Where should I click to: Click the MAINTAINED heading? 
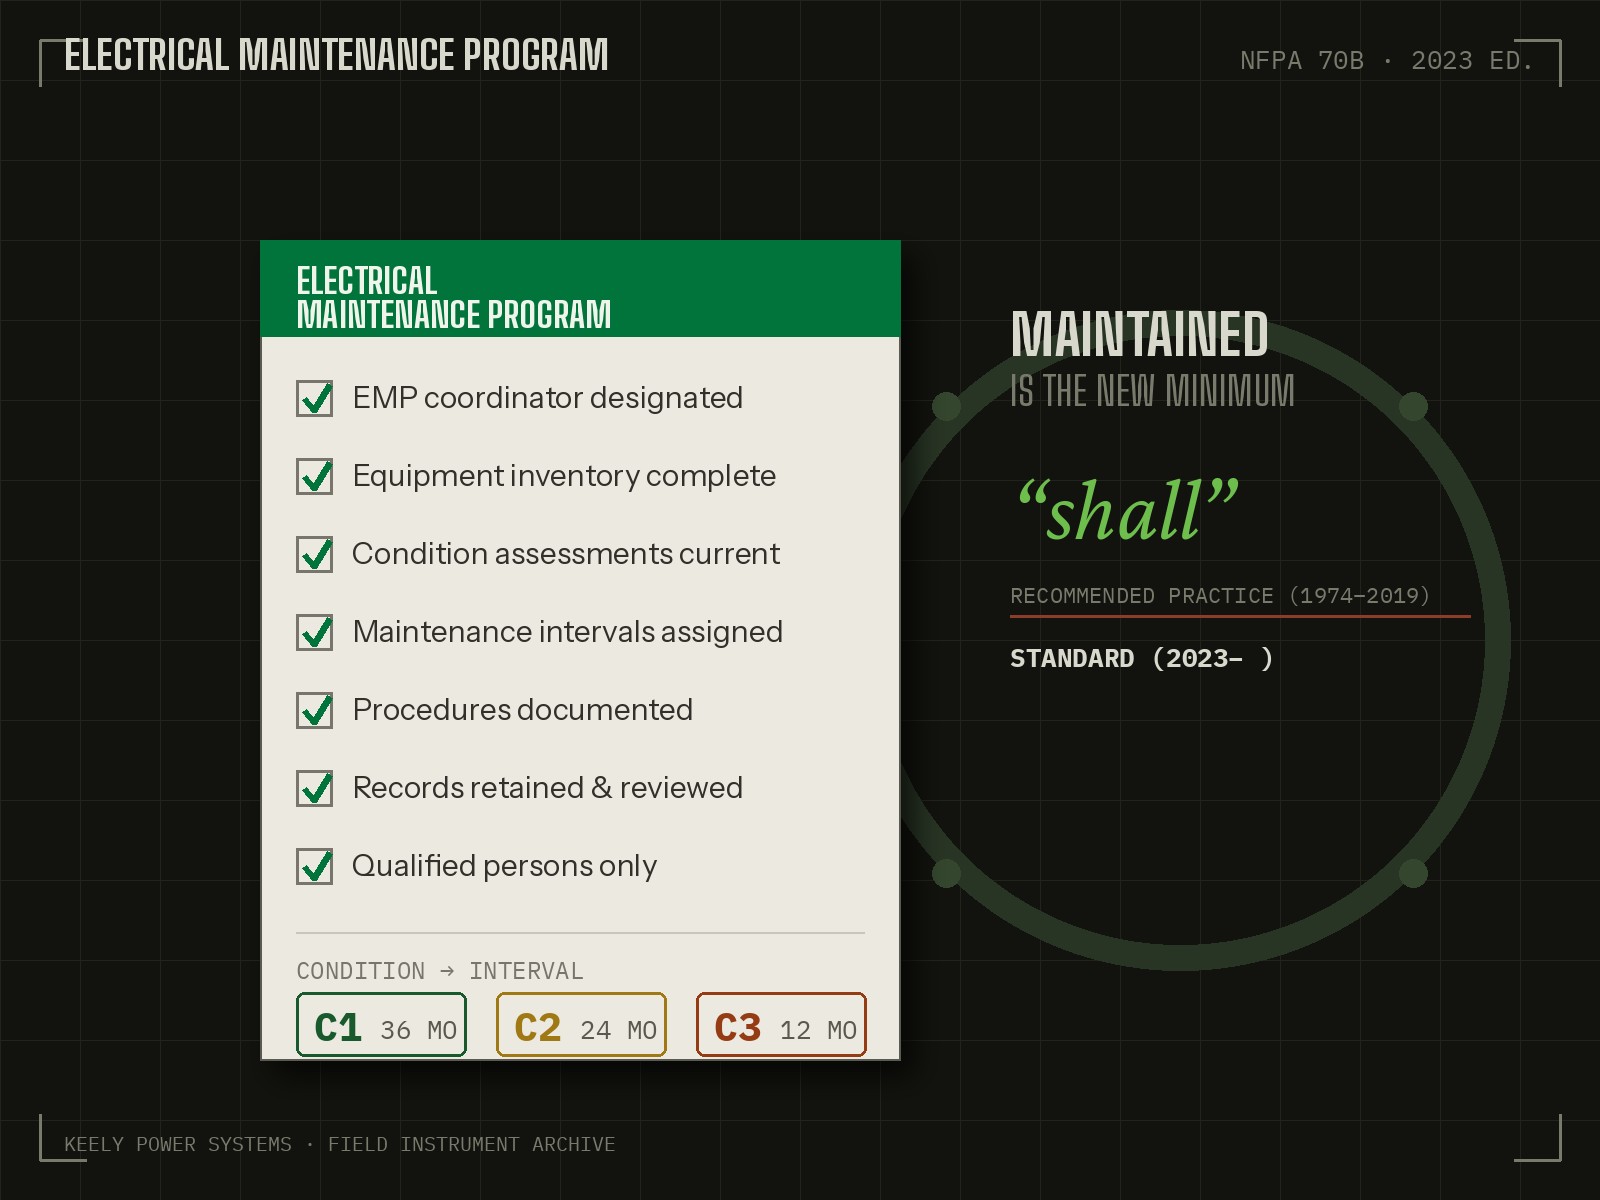click(x=1140, y=334)
